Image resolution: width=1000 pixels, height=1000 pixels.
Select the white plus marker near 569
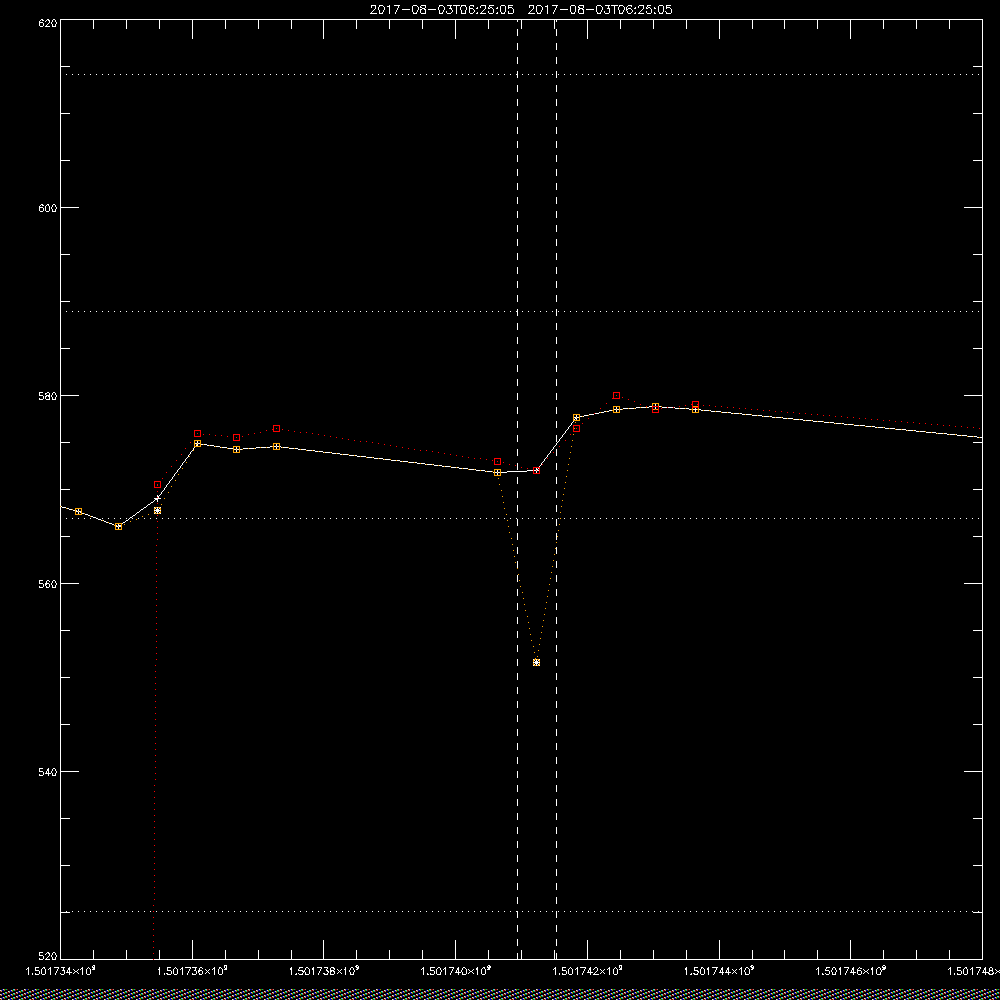tap(158, 499)
